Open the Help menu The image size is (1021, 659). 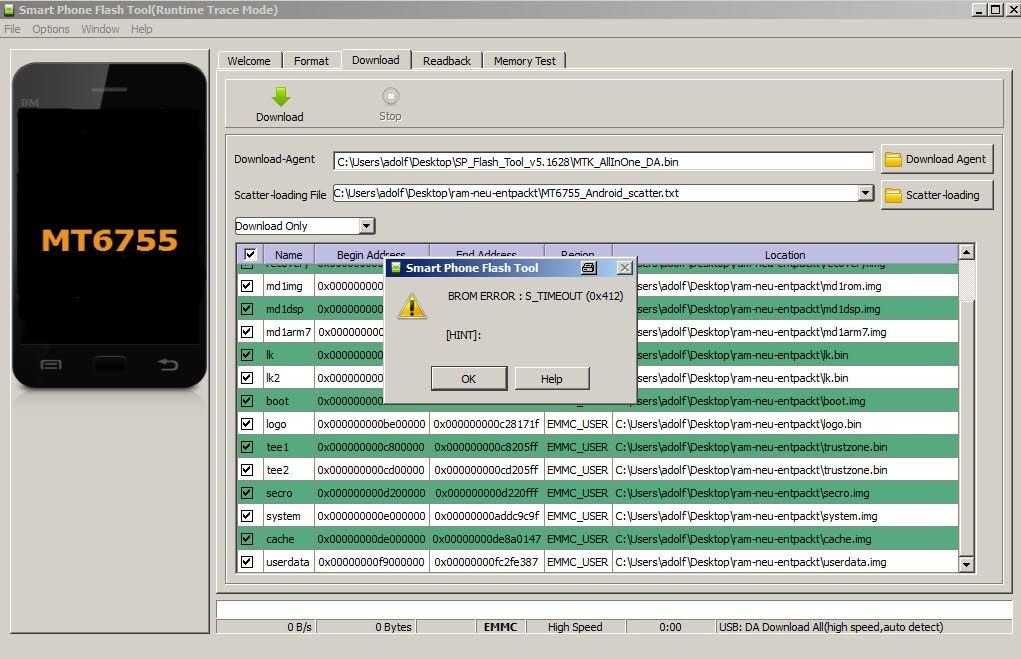[141, 29]
